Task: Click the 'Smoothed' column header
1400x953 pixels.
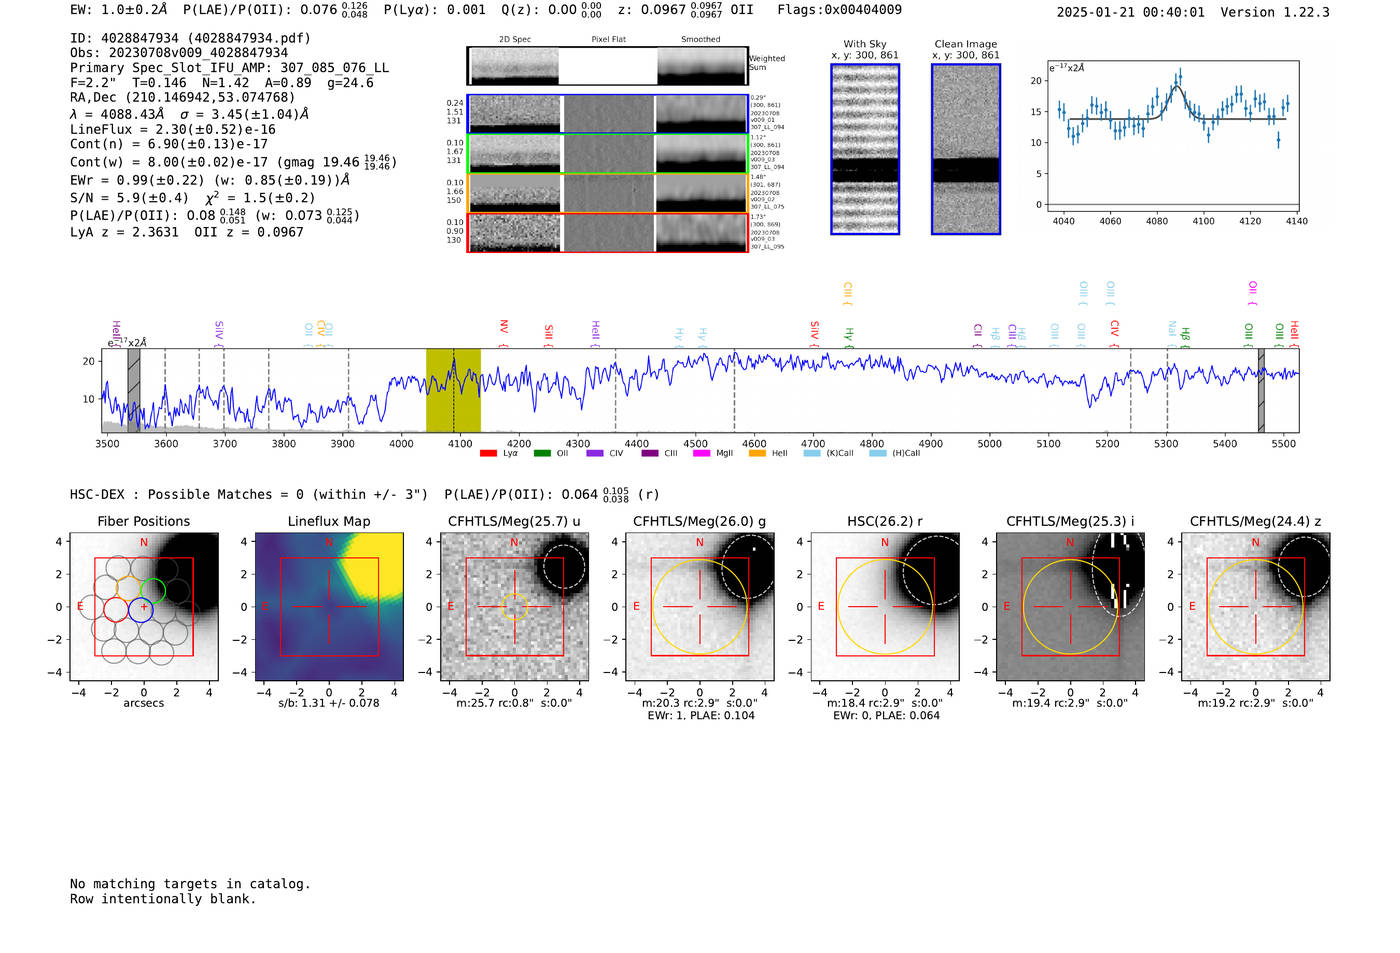Action: tap(700, 40)
